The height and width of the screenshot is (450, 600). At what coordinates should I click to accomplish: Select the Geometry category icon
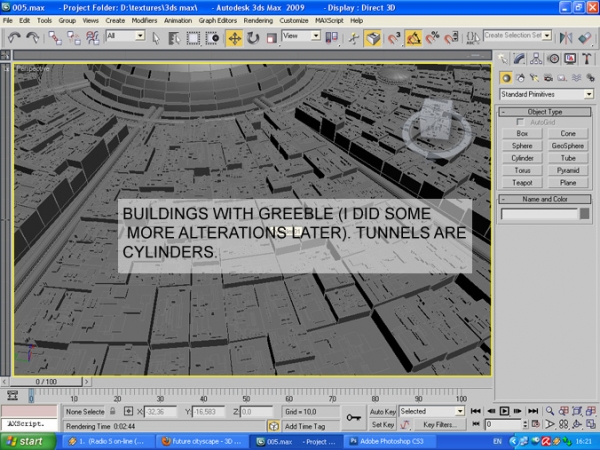pos(506,78)
